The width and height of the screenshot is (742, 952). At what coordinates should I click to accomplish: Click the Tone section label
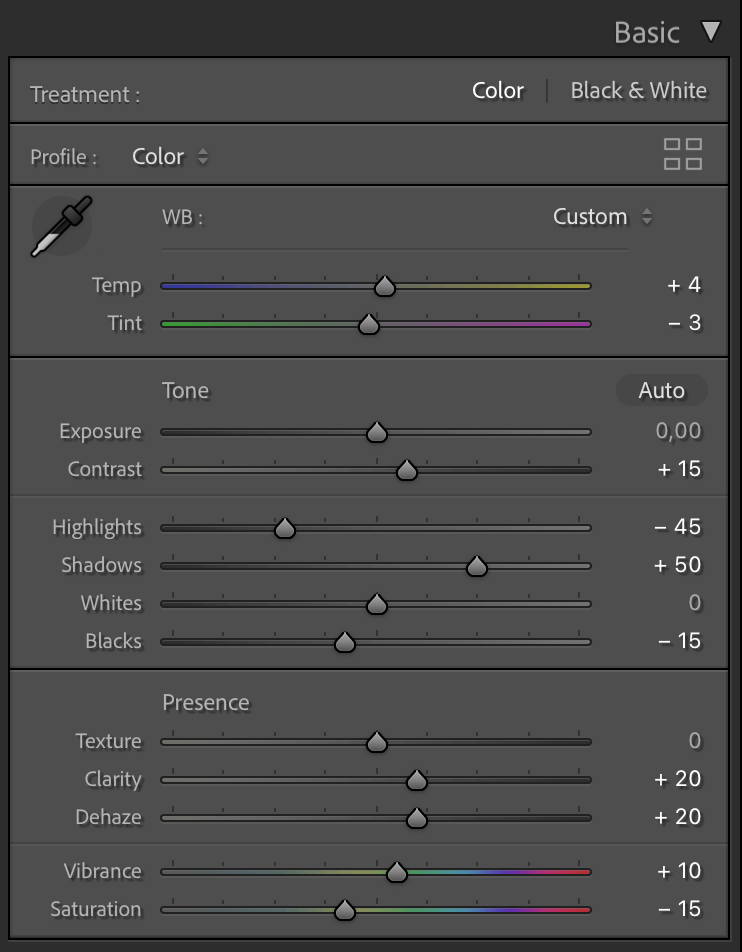pyautogui.click(x=185, y=390)
